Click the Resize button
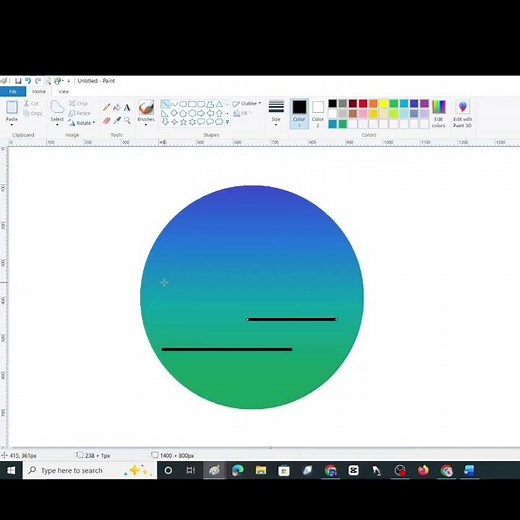Viewport: 520px width, 520px height. pos(79,113)
